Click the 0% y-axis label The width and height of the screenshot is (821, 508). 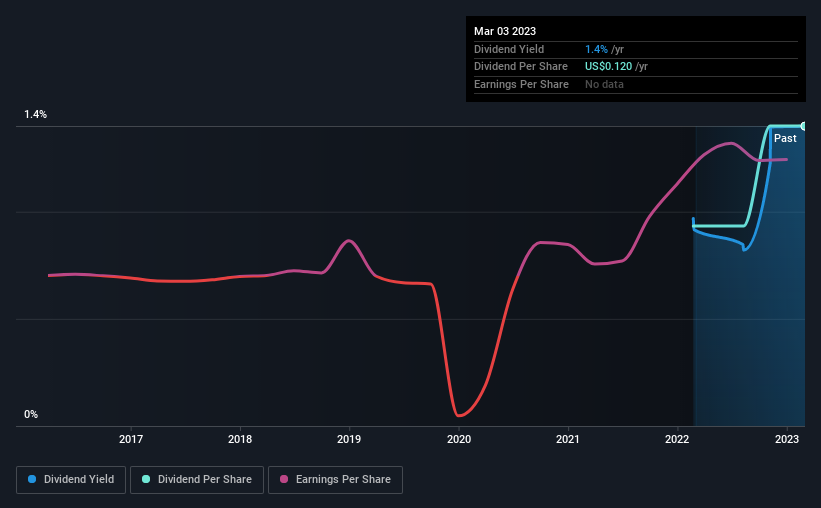31,414
